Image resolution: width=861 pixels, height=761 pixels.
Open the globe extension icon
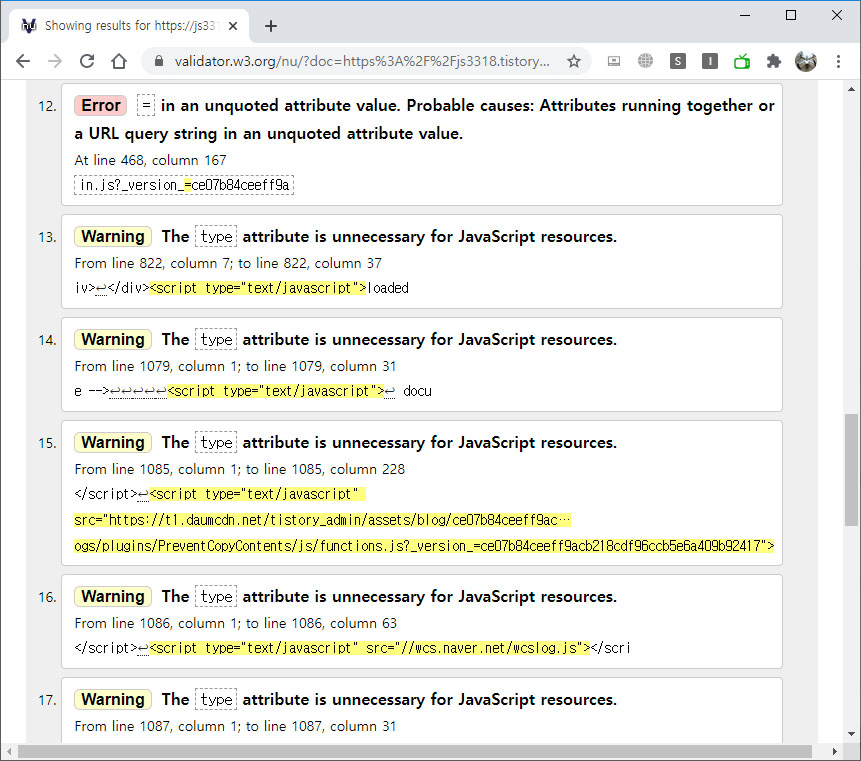[645, 61]
